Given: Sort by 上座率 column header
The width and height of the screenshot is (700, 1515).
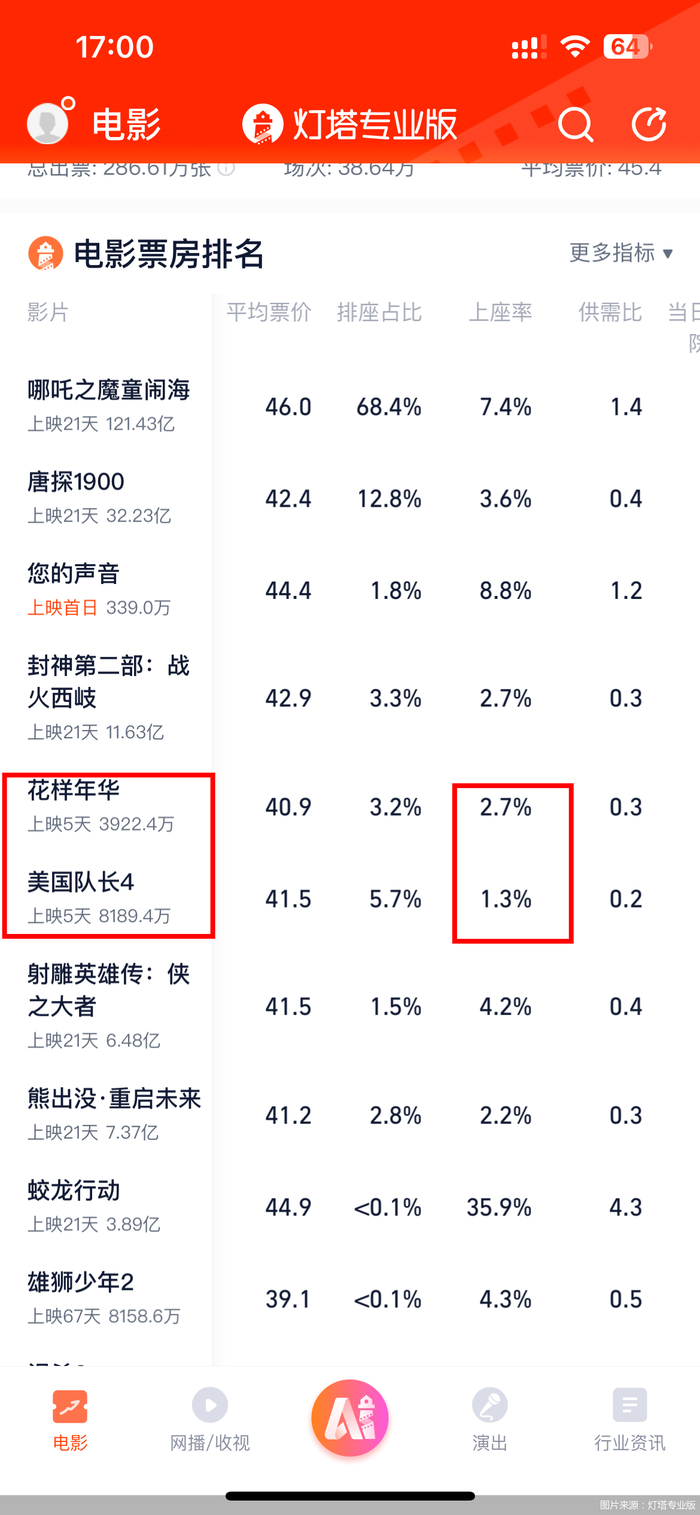Looking at the screenshot, I should (x=501, y=313).
